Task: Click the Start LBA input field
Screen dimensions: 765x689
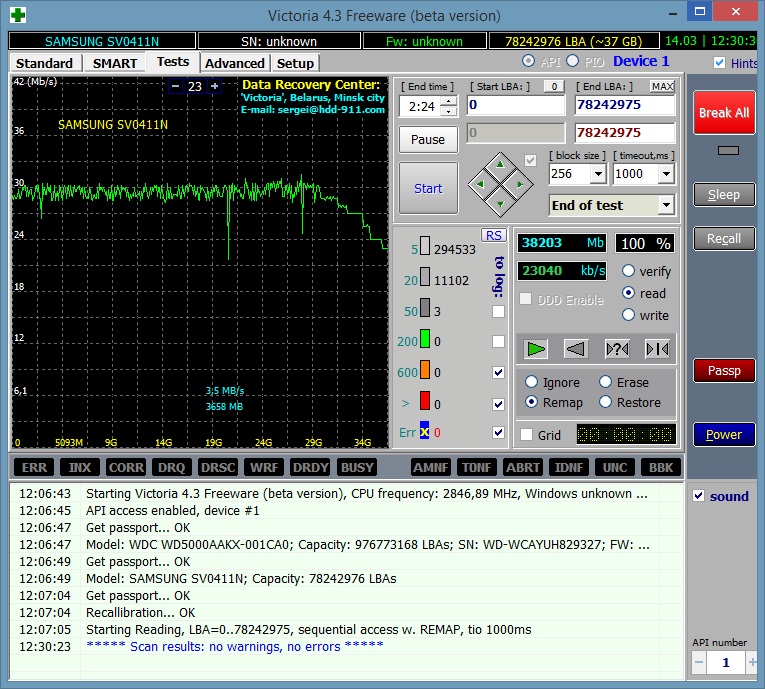Action: click(516, 105)
